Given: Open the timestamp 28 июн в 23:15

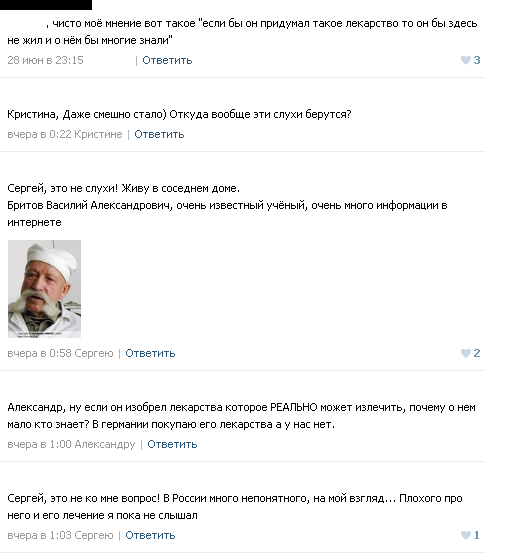Looking at the screenshot, I should [x=45, y=60].
